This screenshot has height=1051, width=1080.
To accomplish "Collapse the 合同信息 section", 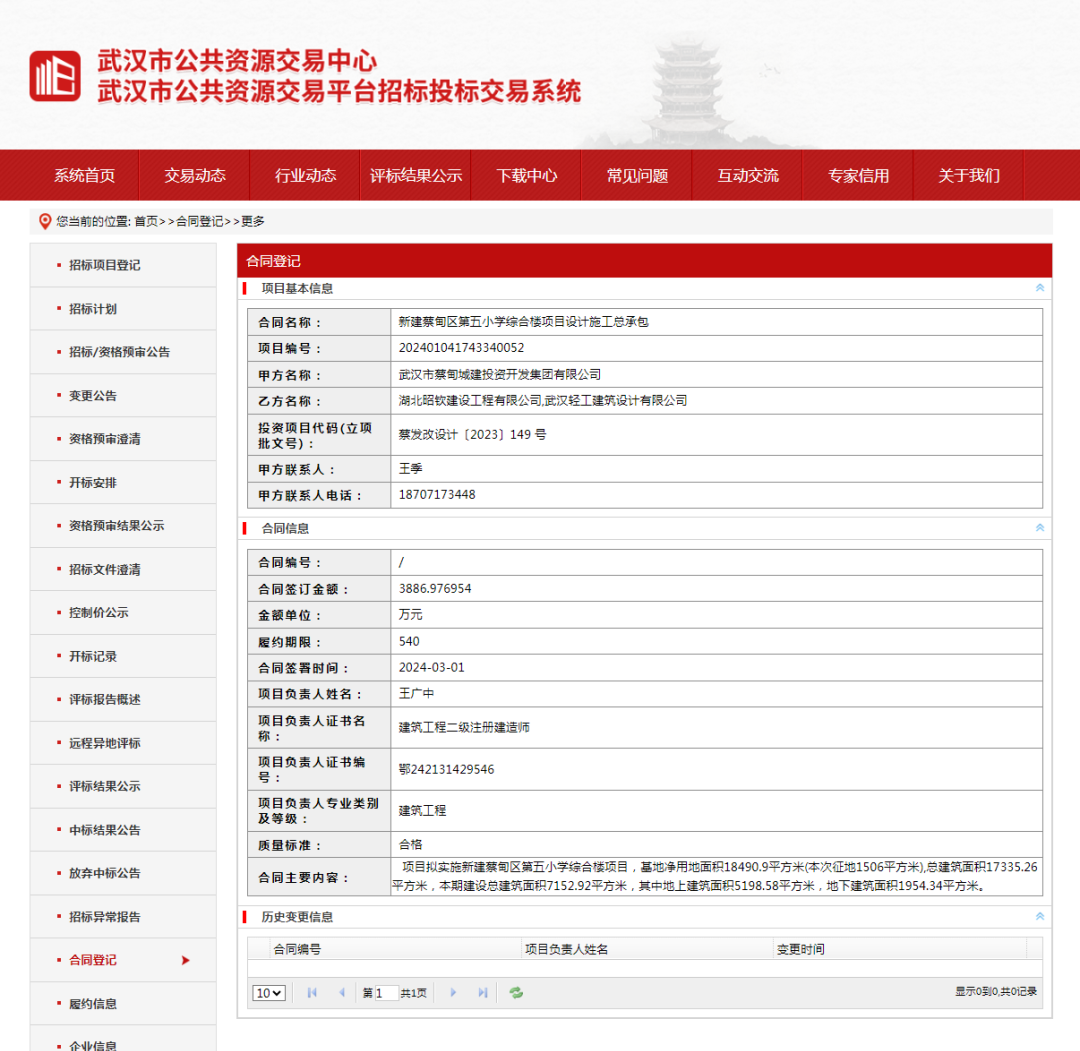I will click(x=1040, y=528).
